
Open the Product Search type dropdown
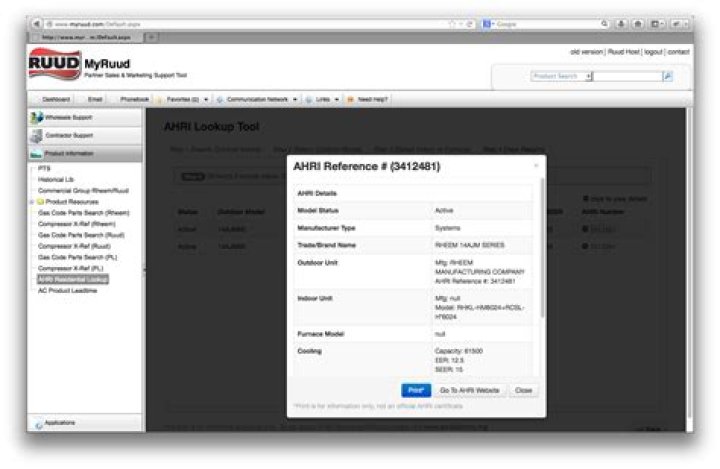[x=588, y=76]
